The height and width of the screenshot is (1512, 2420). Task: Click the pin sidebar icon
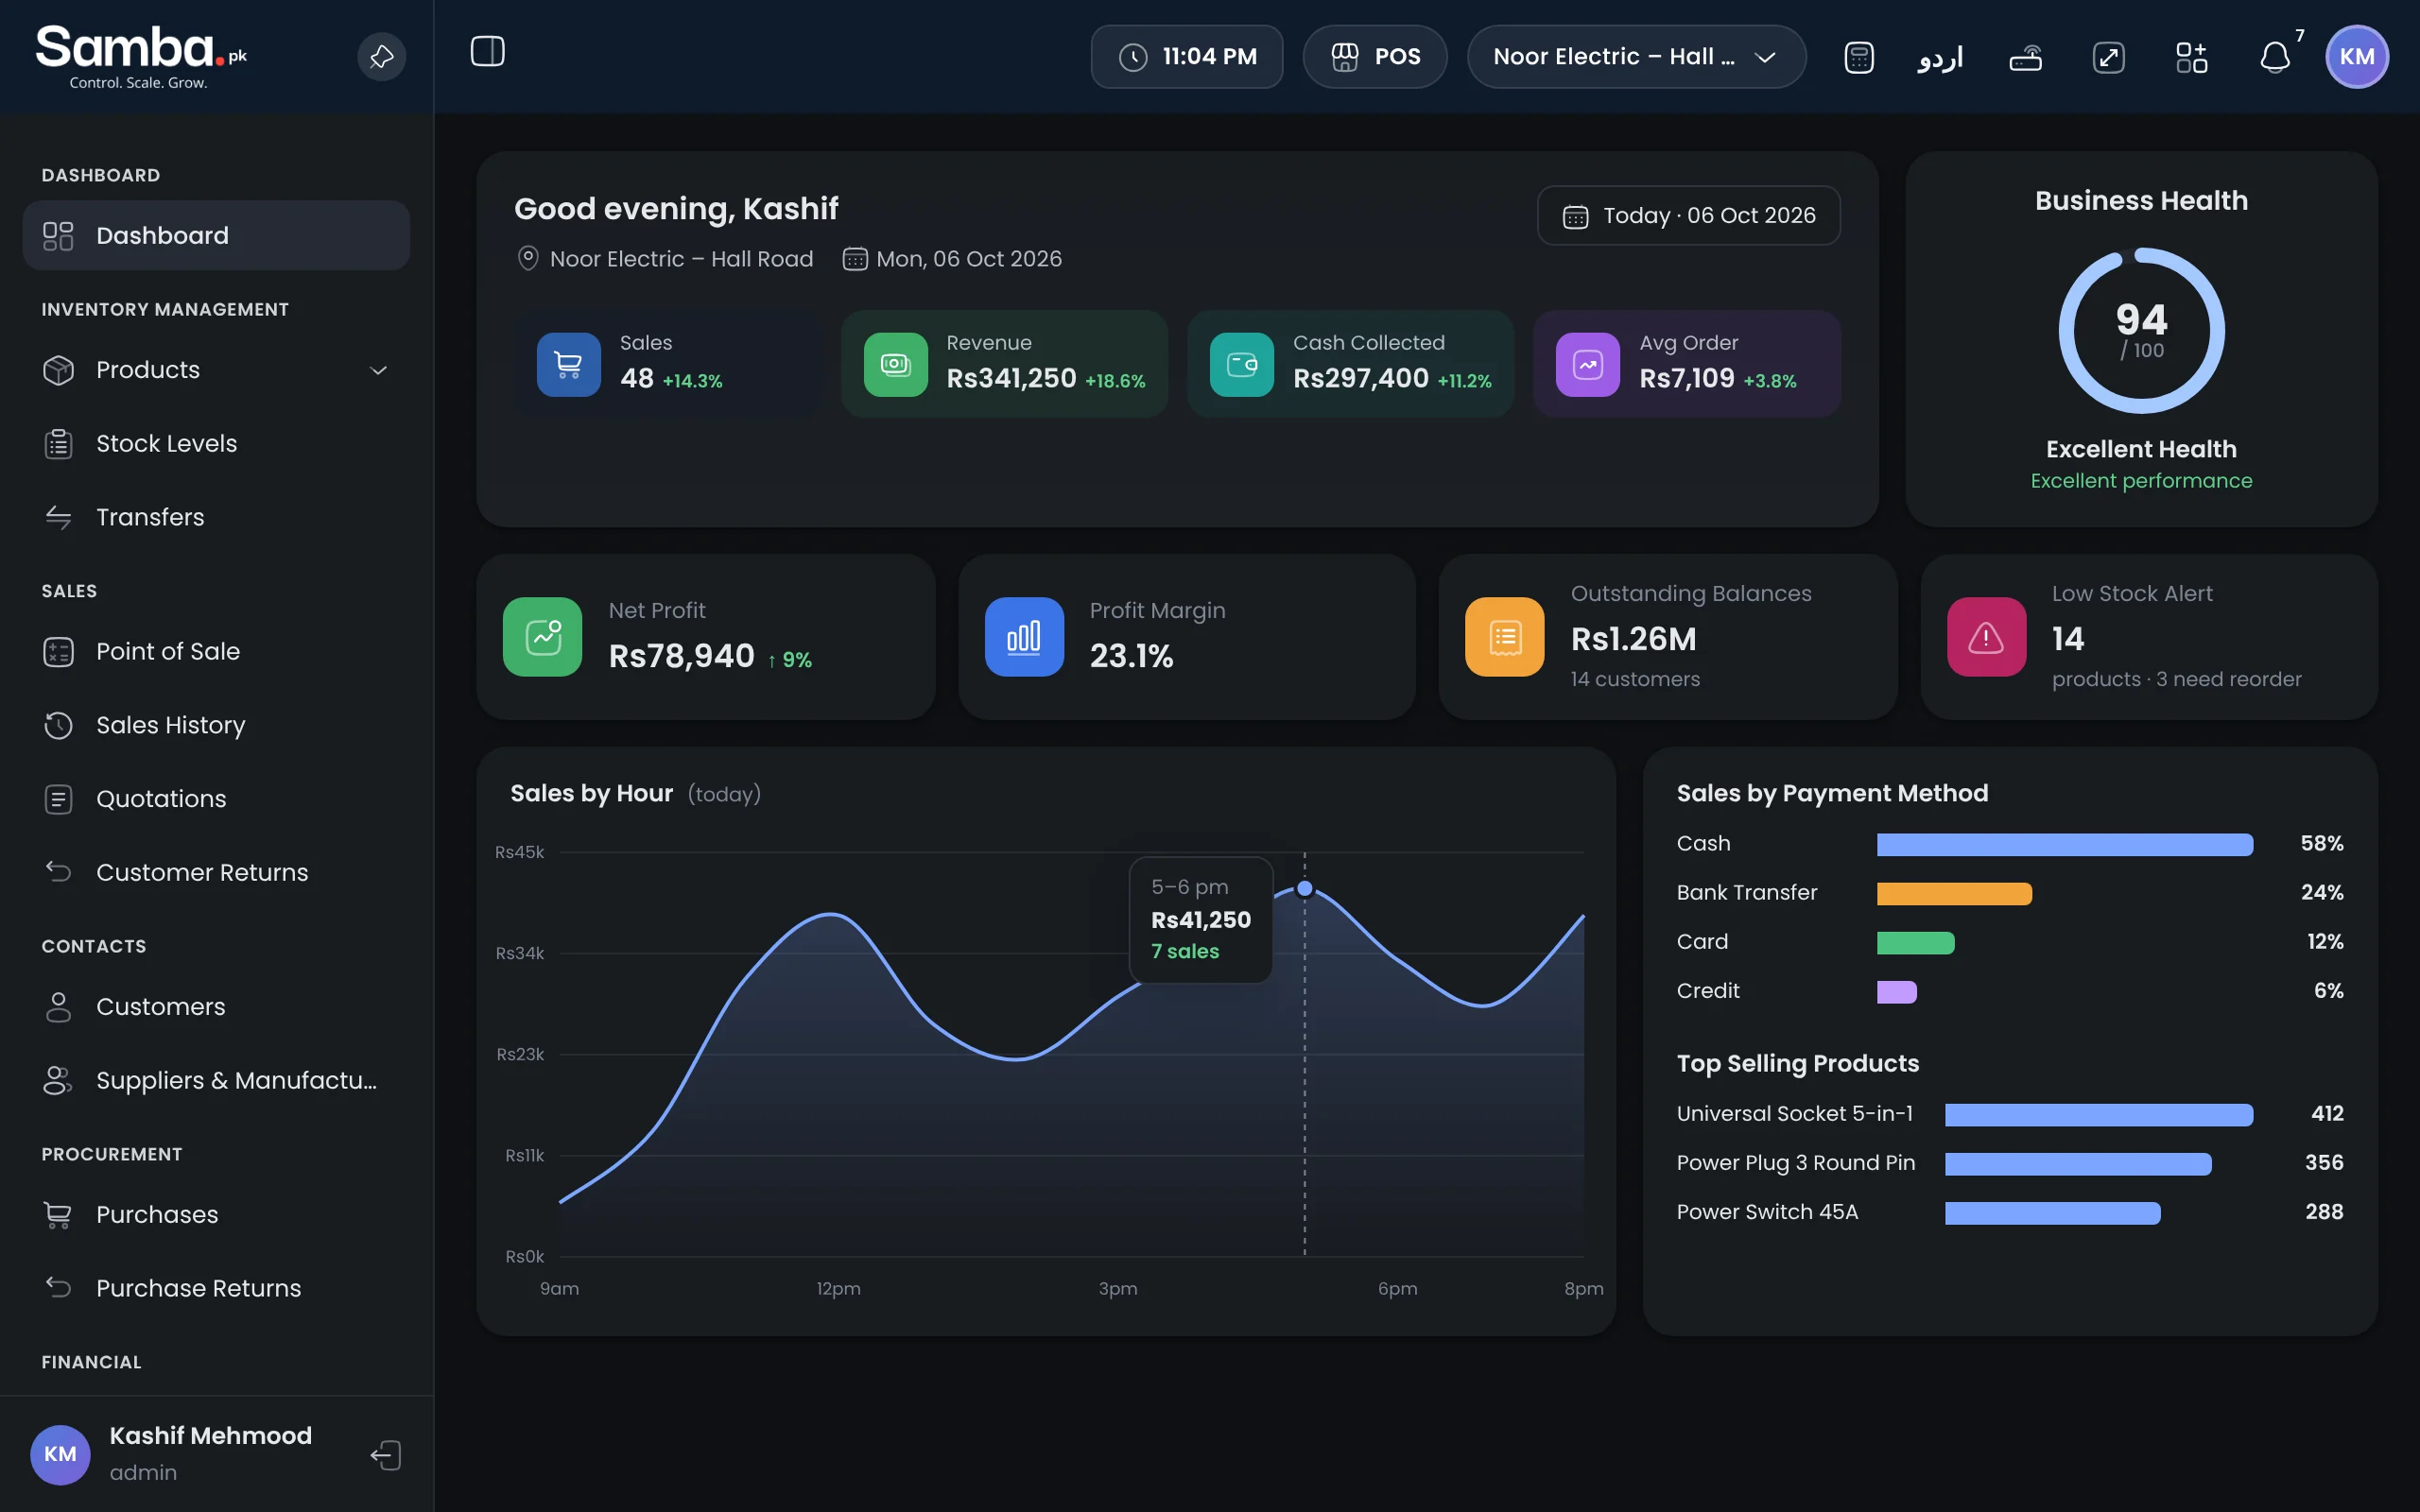tap(381, 57)
